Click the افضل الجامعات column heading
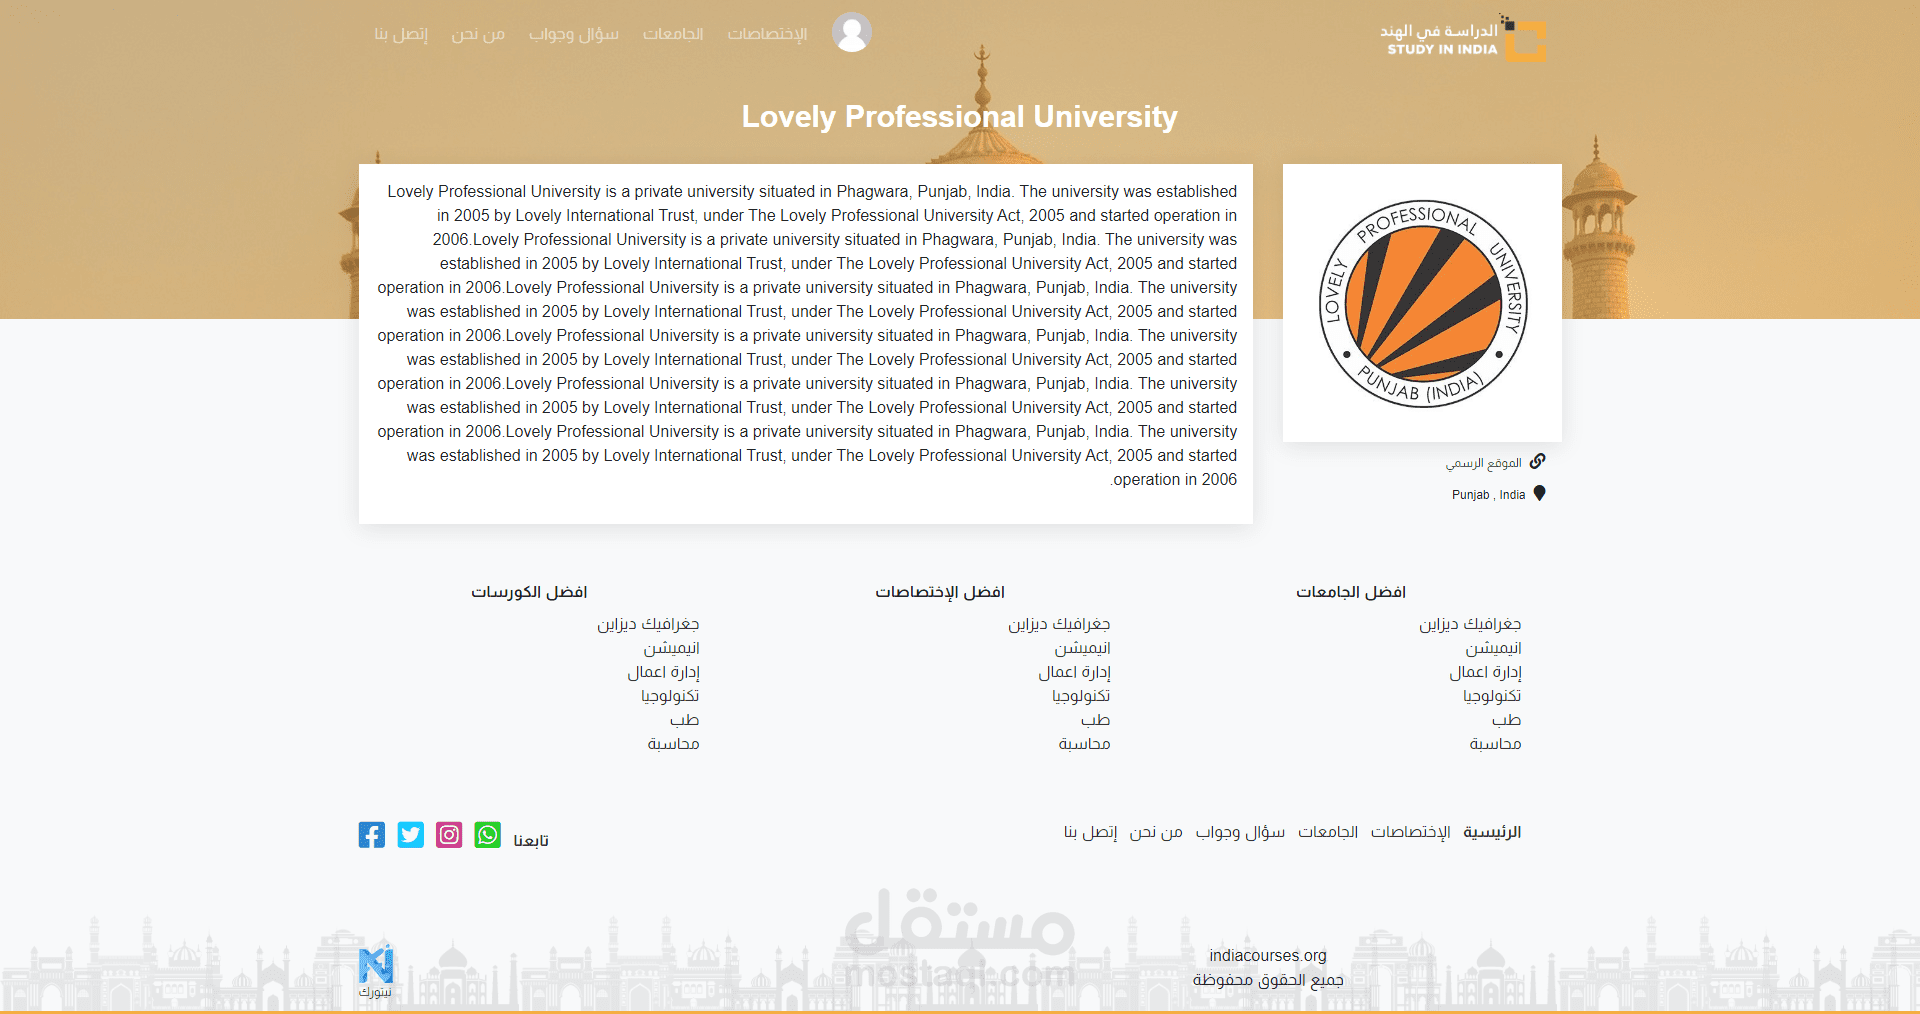Screen dimensions: 1920x1014 (x=1351, y=592)
